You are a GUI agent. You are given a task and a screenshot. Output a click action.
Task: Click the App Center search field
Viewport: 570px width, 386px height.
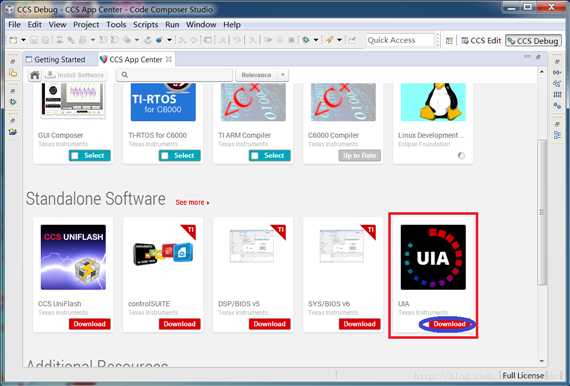[x=174, y=75]
